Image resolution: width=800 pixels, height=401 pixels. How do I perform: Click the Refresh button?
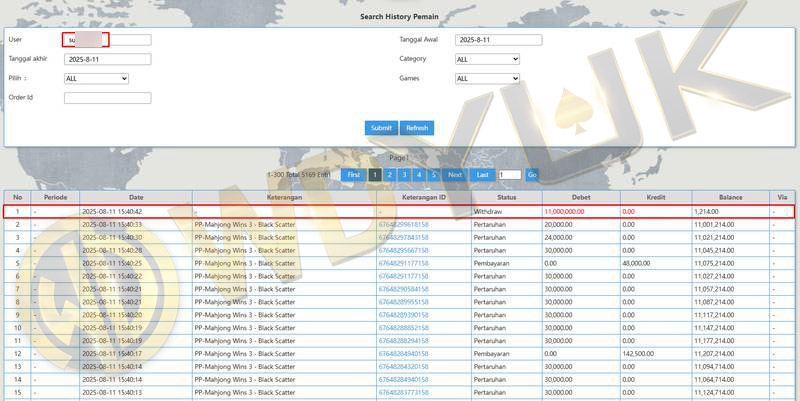pyautogui.click(x=417, y=128)
